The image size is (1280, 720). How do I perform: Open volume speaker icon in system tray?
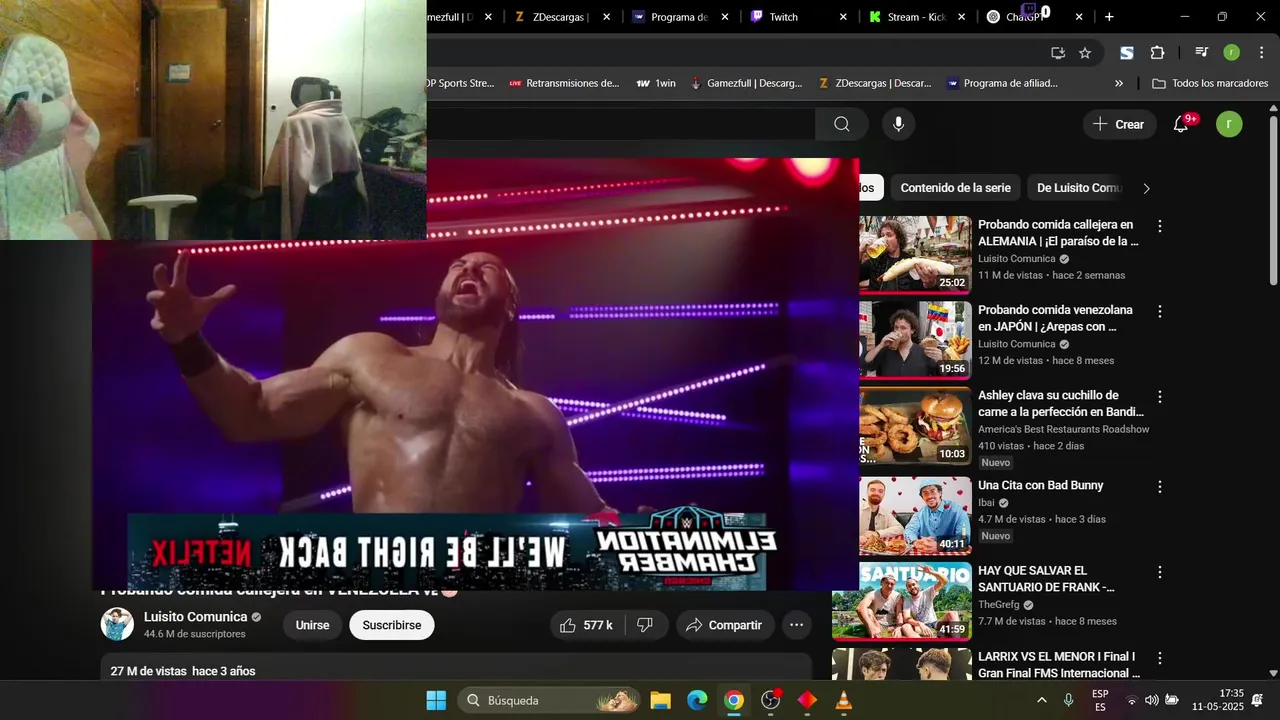coord(1151,700)
